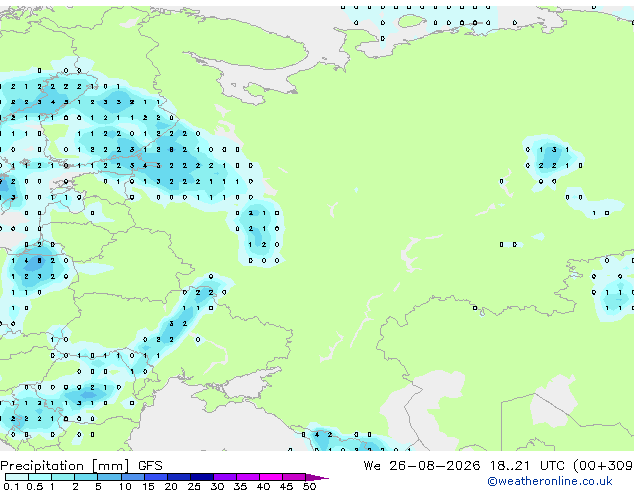Pick the legend swatch between 45 and 50
Viewport: 634px width, 490px height.
point(294,477)
